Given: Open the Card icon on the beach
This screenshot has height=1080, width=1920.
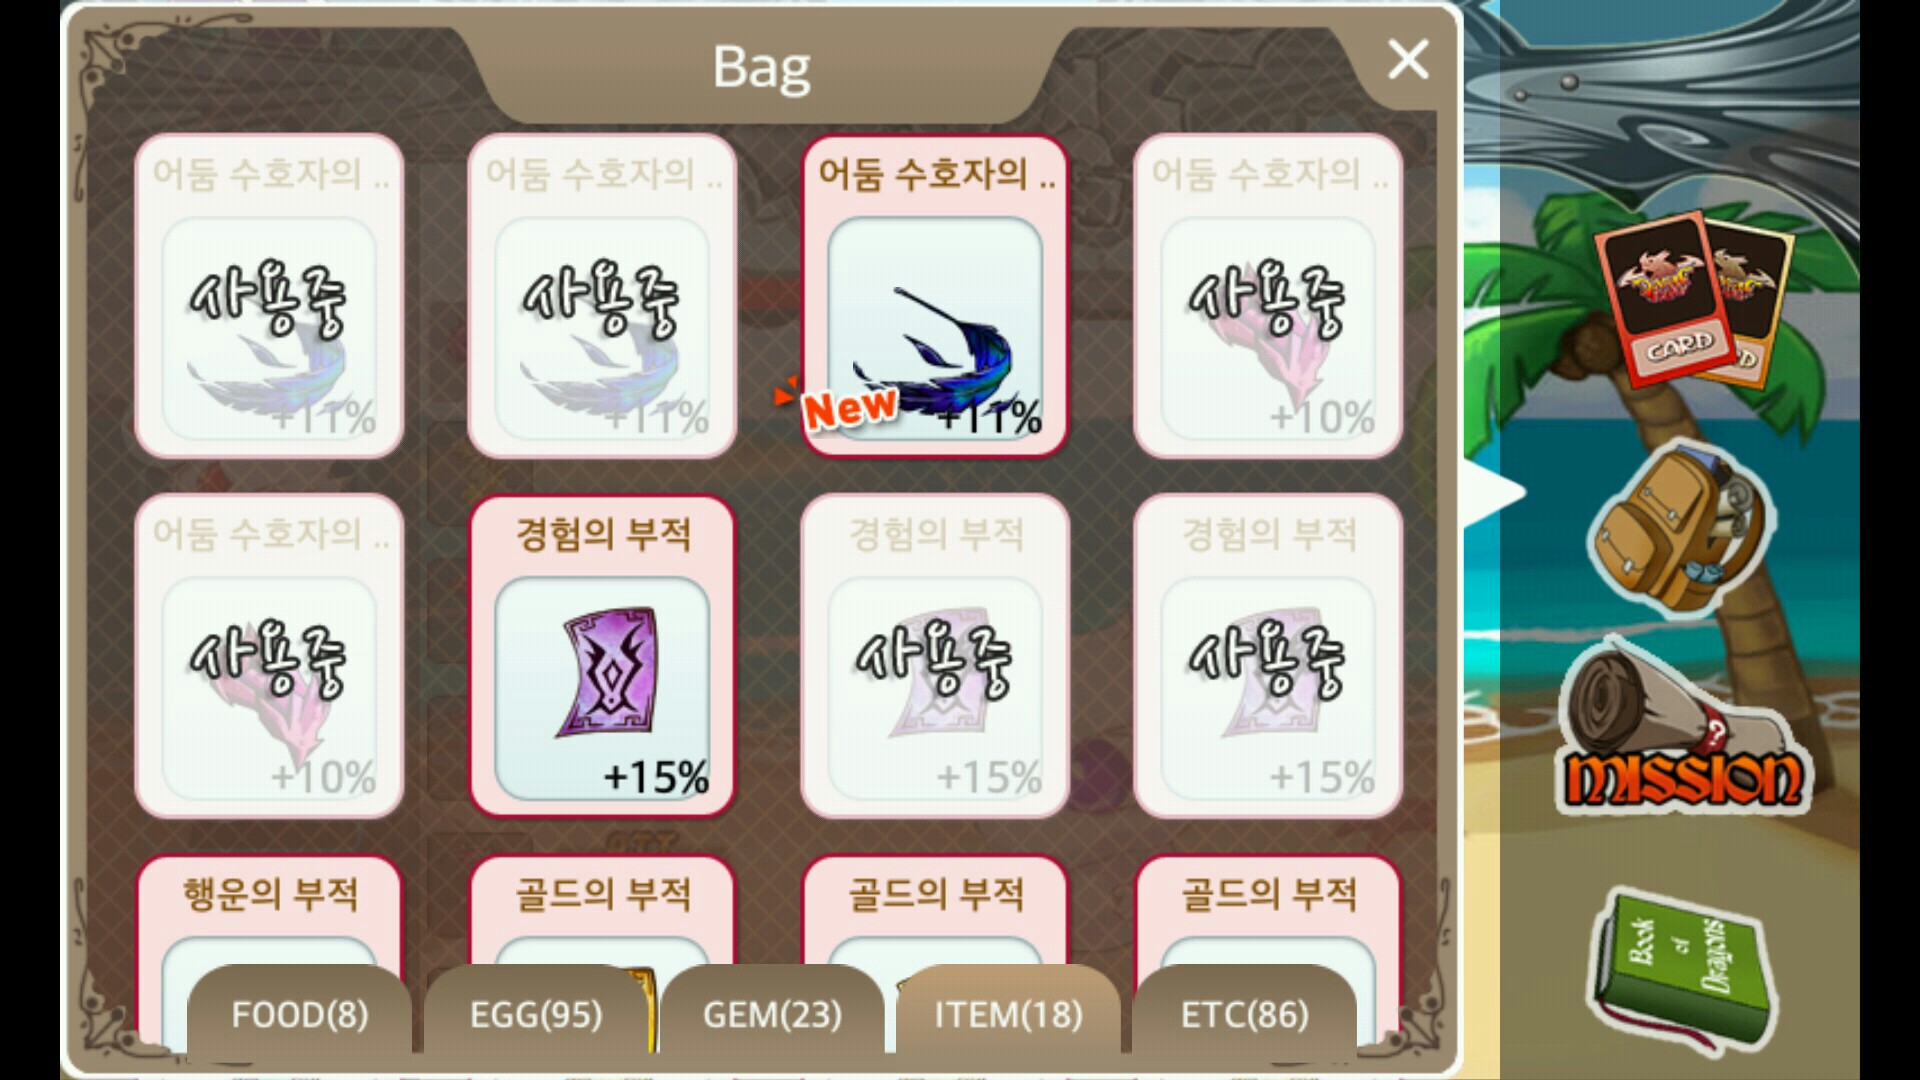Looking at the screenshot, I should point(1690,300).
